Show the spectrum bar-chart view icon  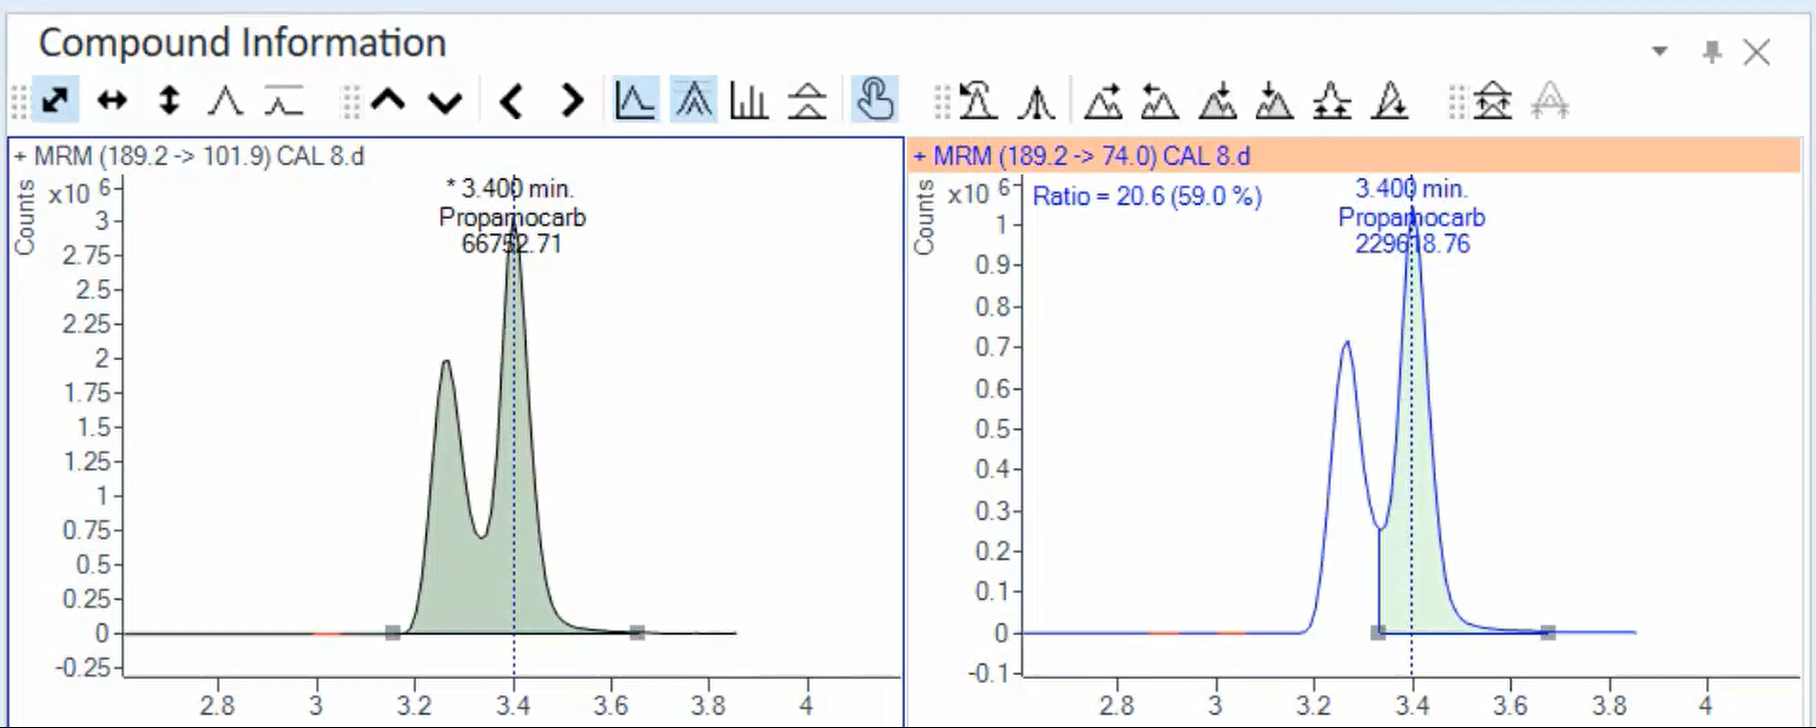pos(748,100)
